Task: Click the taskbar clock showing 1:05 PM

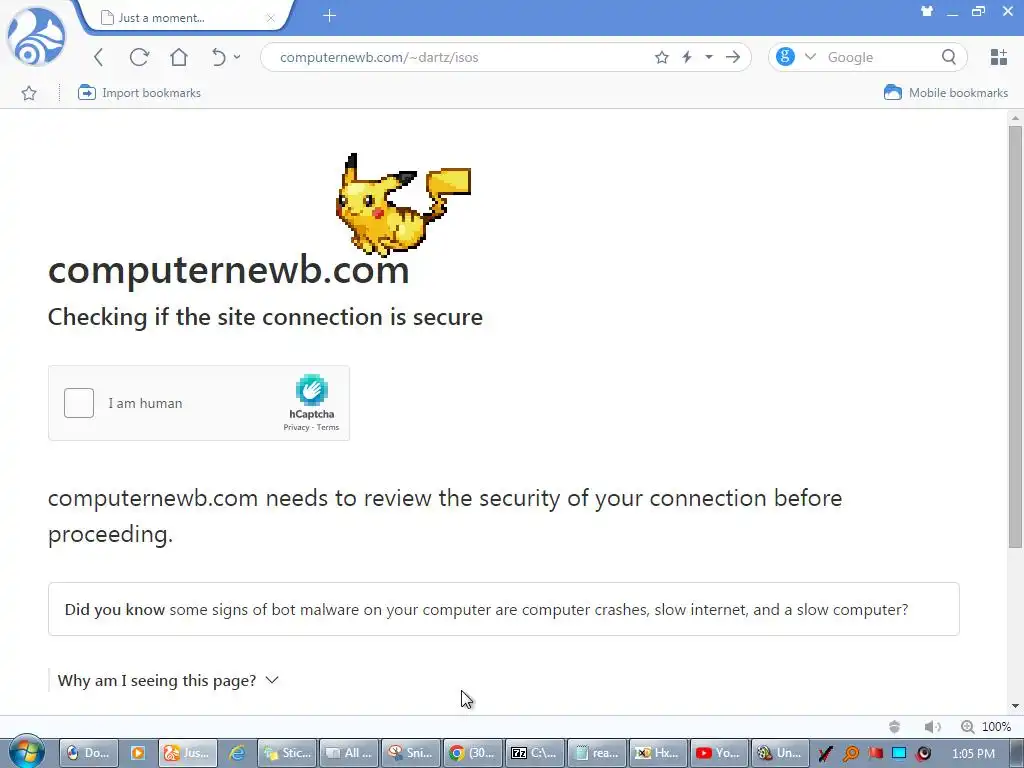Action: (x=974, y=754)
